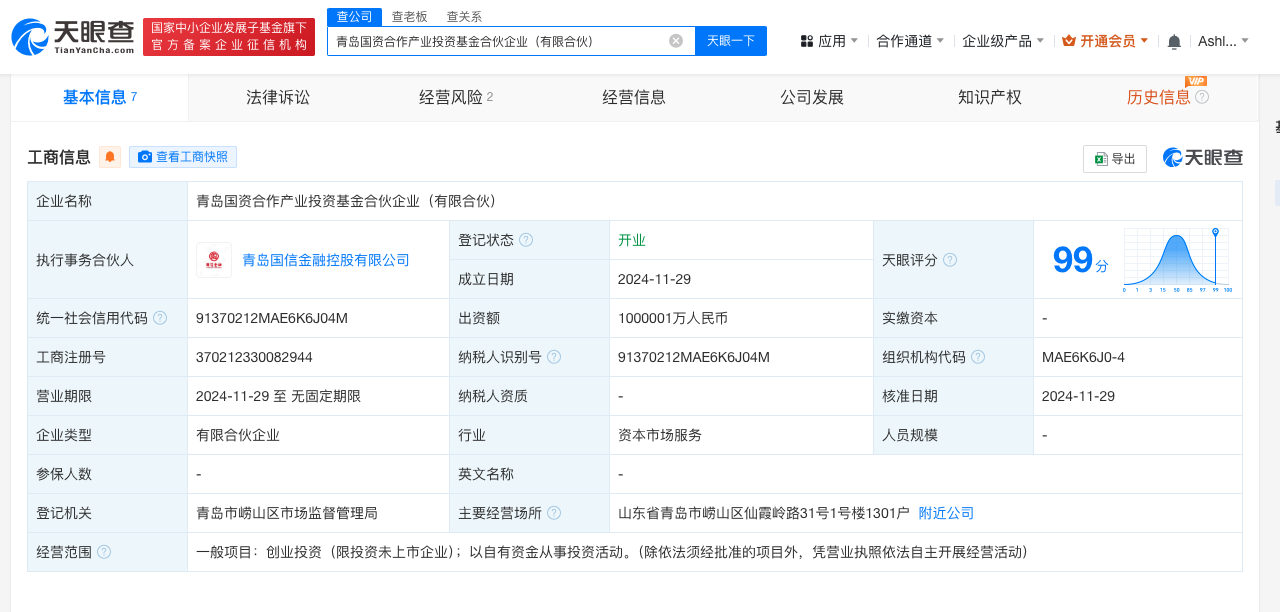Expand the 企业级产品 dropdown

pyautogui.click(x=1003, y=41)
